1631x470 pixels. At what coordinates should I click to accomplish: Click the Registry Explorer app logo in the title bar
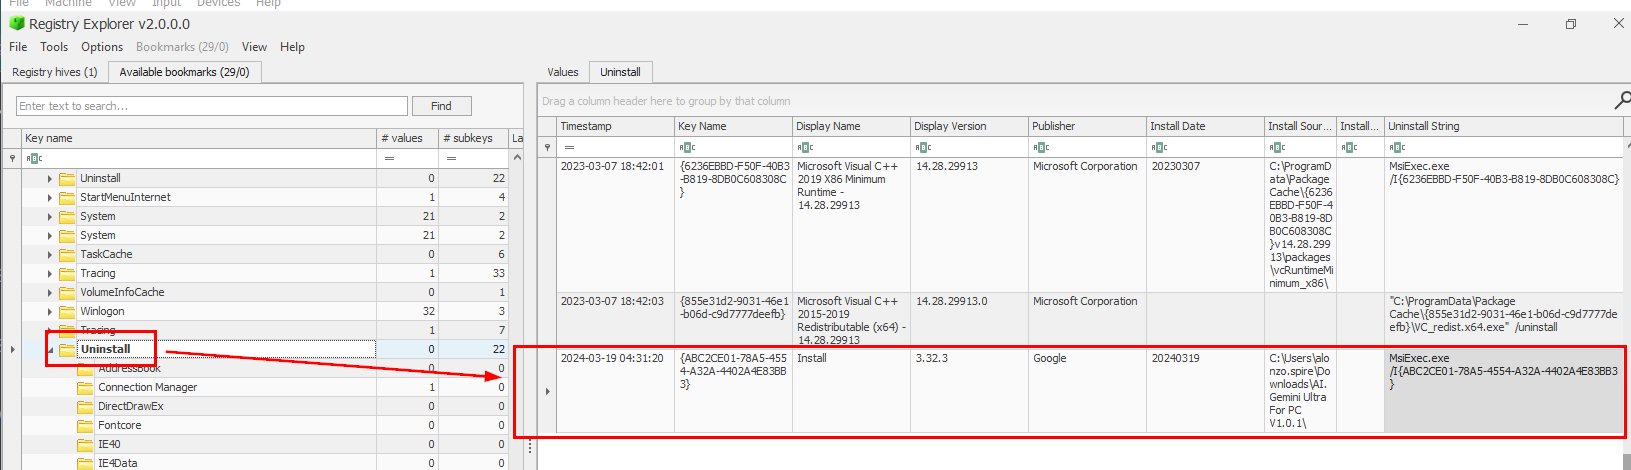(x=16, y=24)
